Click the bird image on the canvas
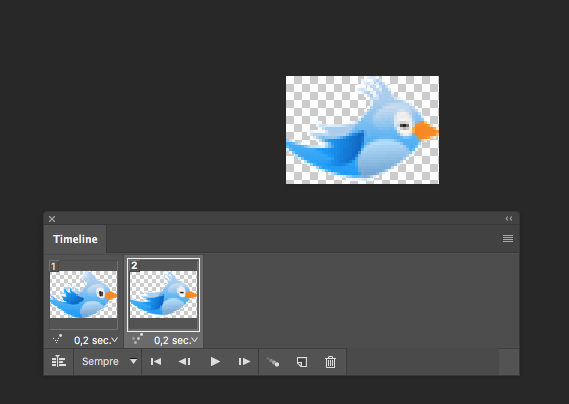This screenshot has width=569, height=404. pos(362,130)
